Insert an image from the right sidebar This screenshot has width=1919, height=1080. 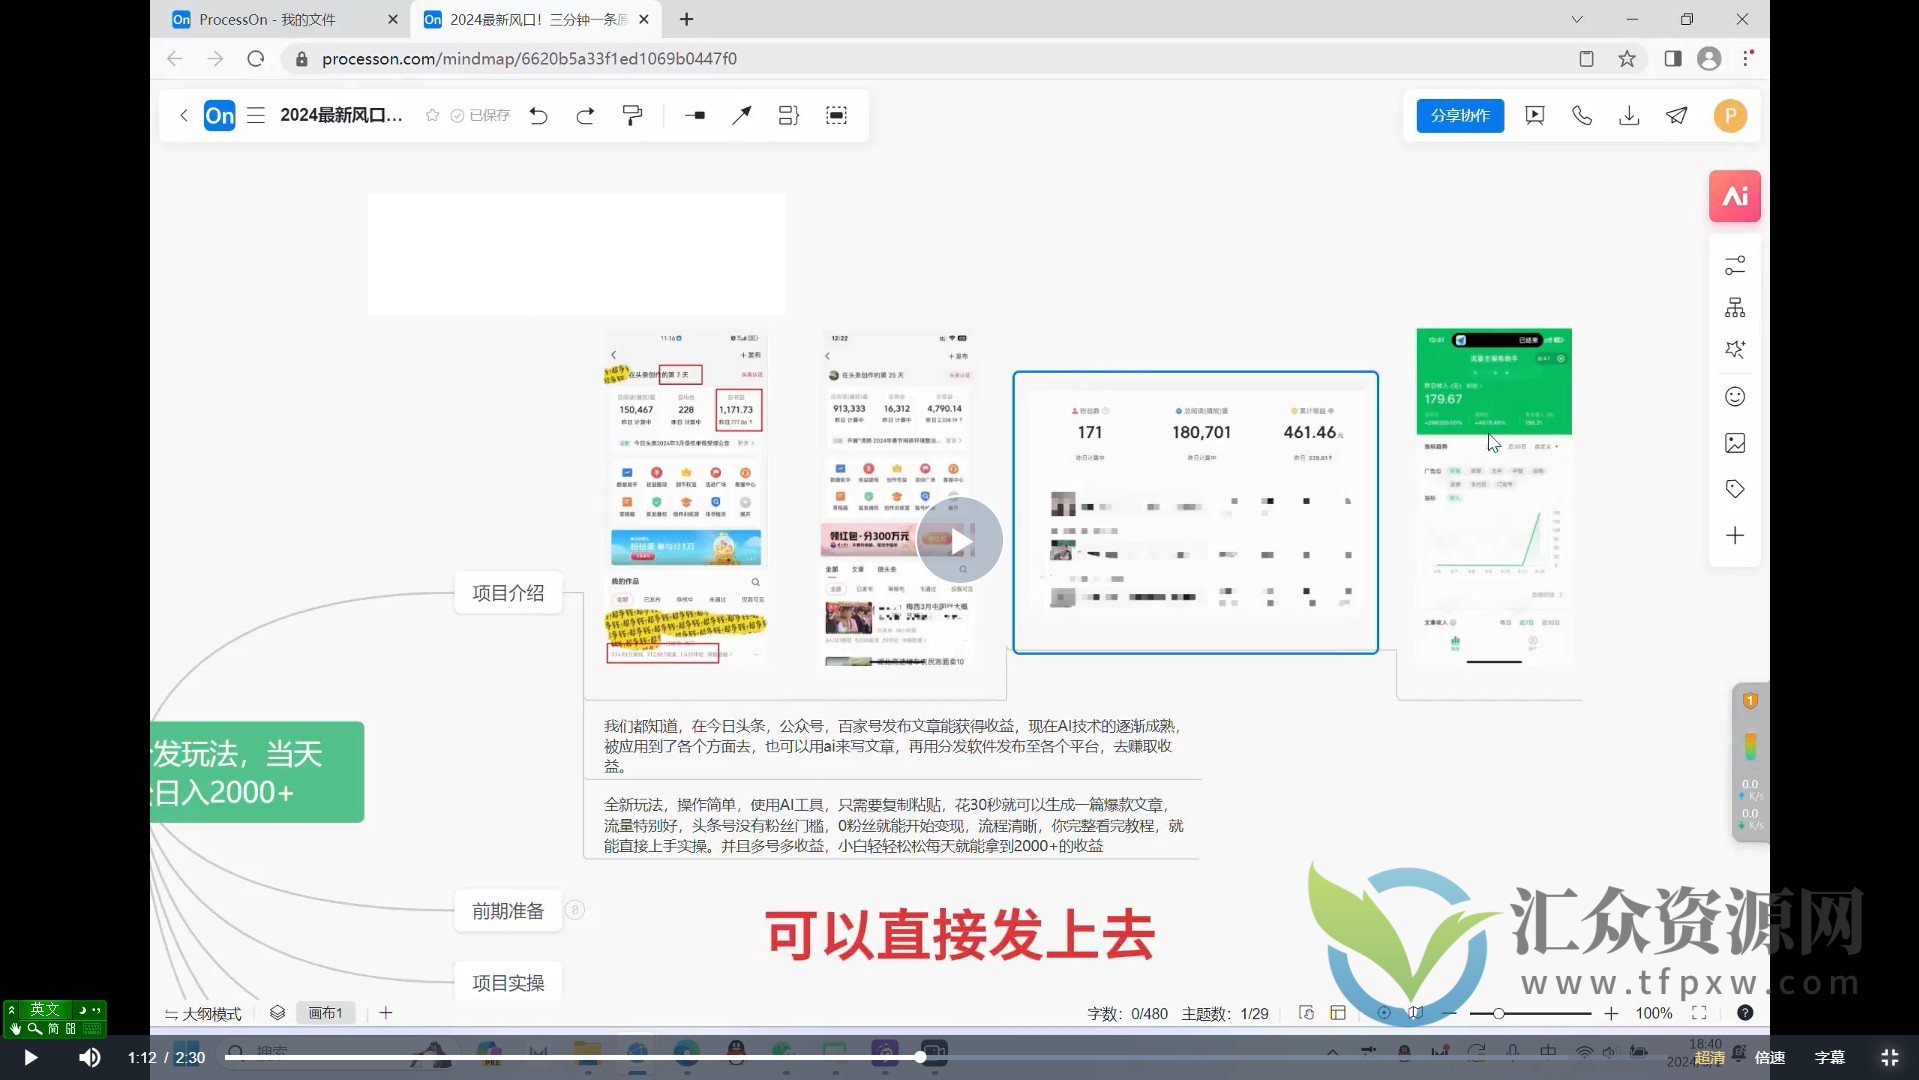[x=1733, y=442]
